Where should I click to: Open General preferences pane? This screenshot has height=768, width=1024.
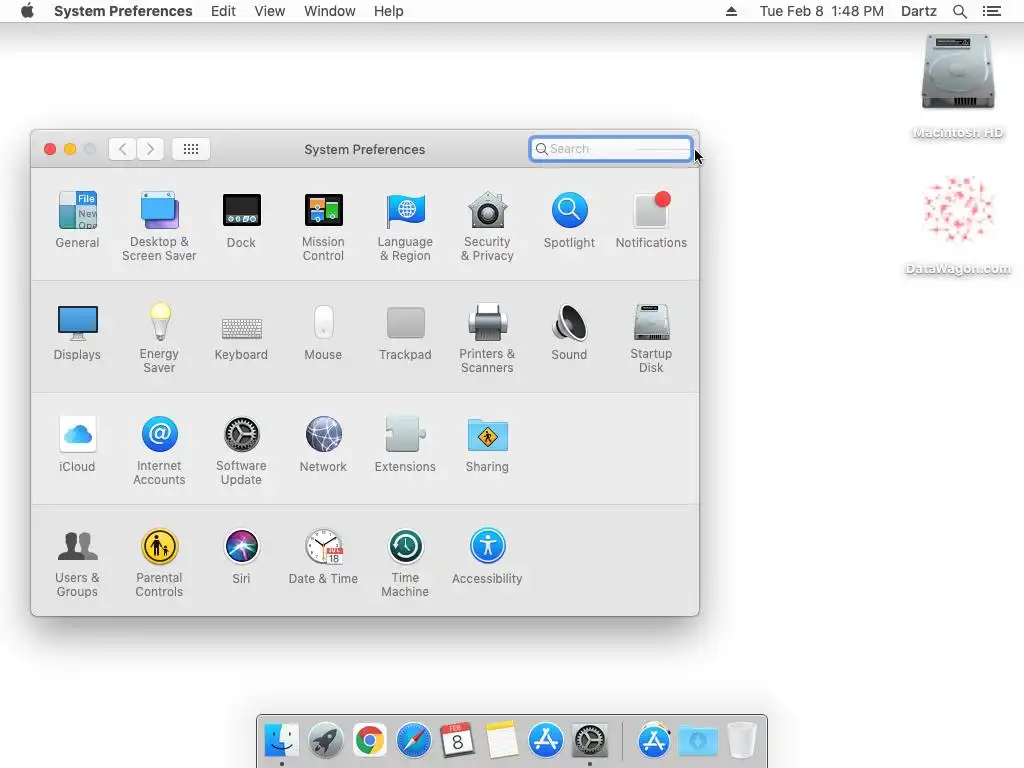click(x=77, y=219)
